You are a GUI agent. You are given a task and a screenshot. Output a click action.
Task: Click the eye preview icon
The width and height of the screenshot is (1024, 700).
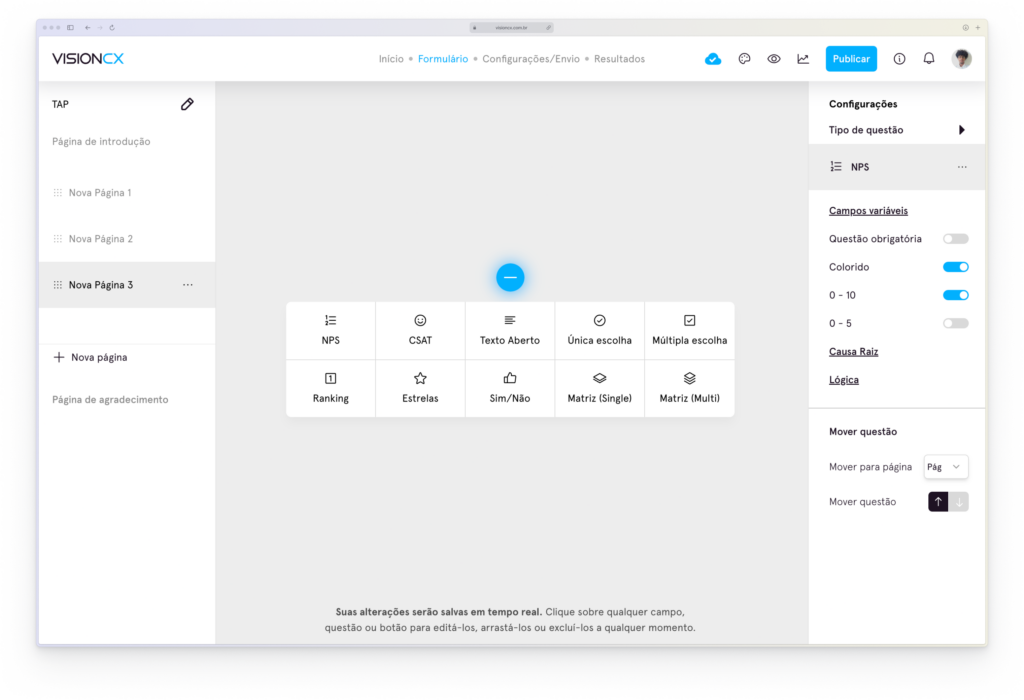pos(774,59)
